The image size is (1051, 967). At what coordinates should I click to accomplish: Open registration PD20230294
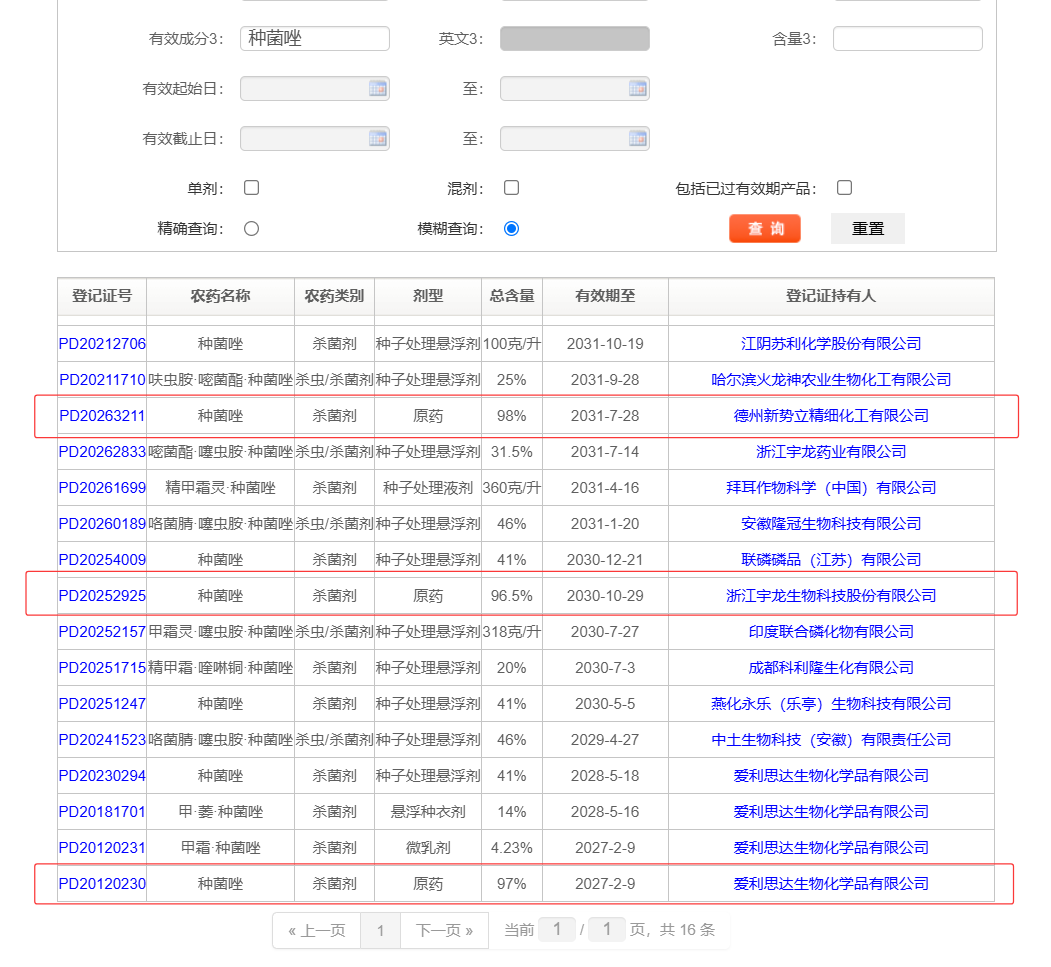pos(102,776)
